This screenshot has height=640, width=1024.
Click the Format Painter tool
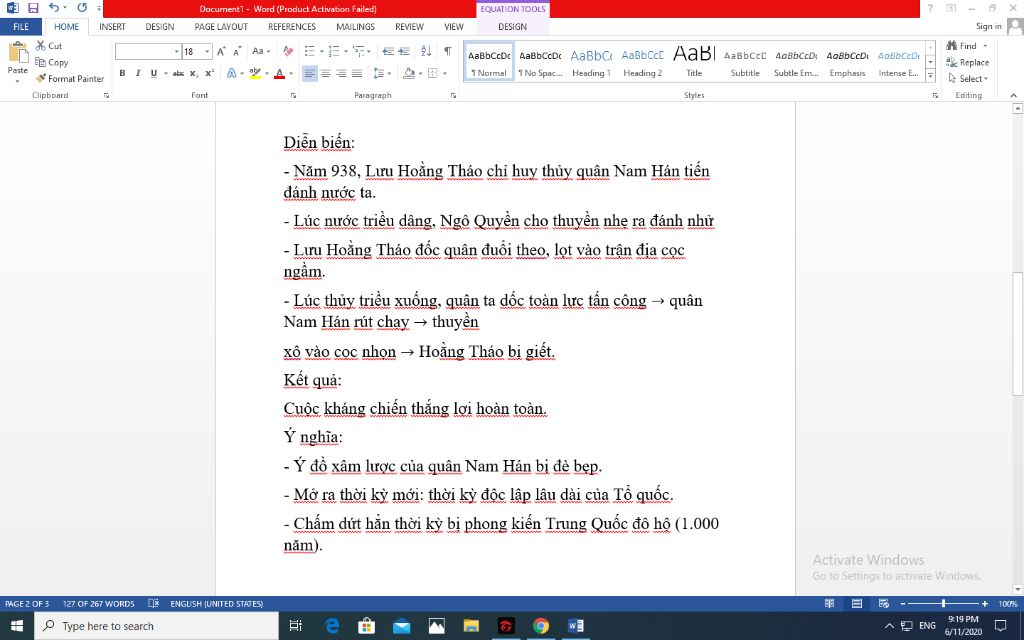click(70, 78)
